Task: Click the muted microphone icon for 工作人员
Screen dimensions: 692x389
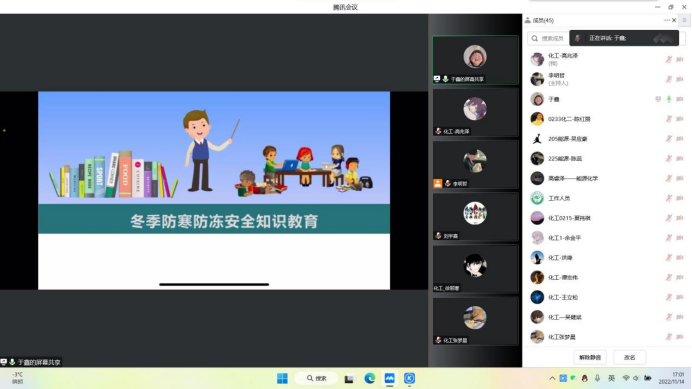Action: point(669,198)
